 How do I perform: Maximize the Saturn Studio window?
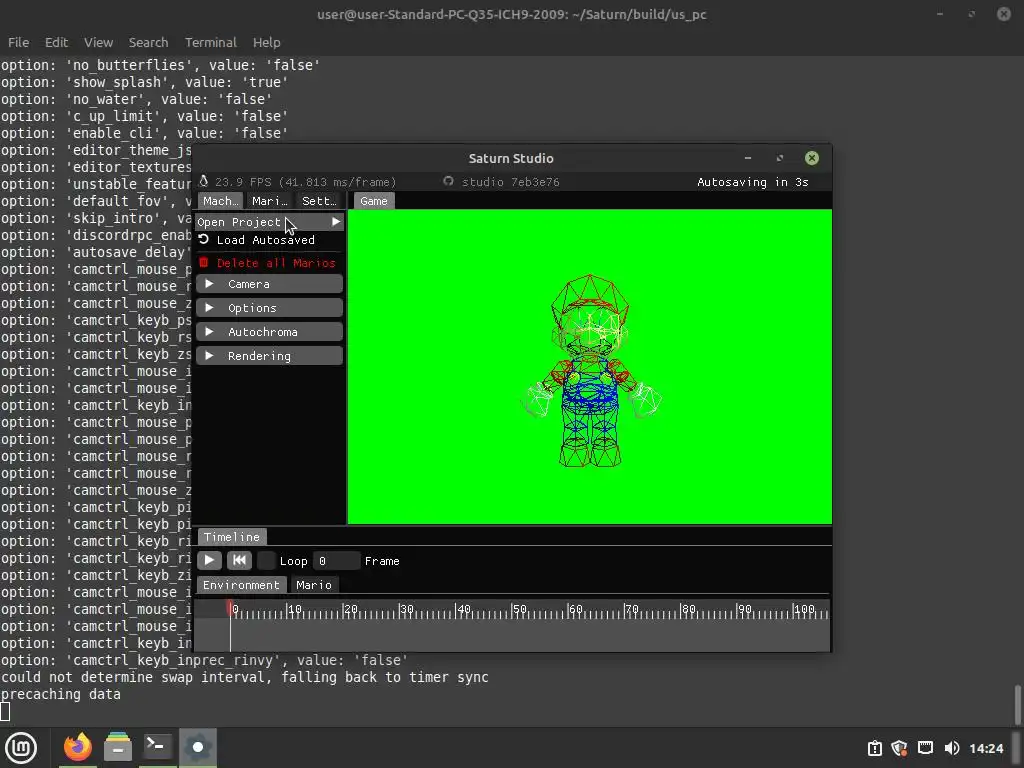(780, 158)
